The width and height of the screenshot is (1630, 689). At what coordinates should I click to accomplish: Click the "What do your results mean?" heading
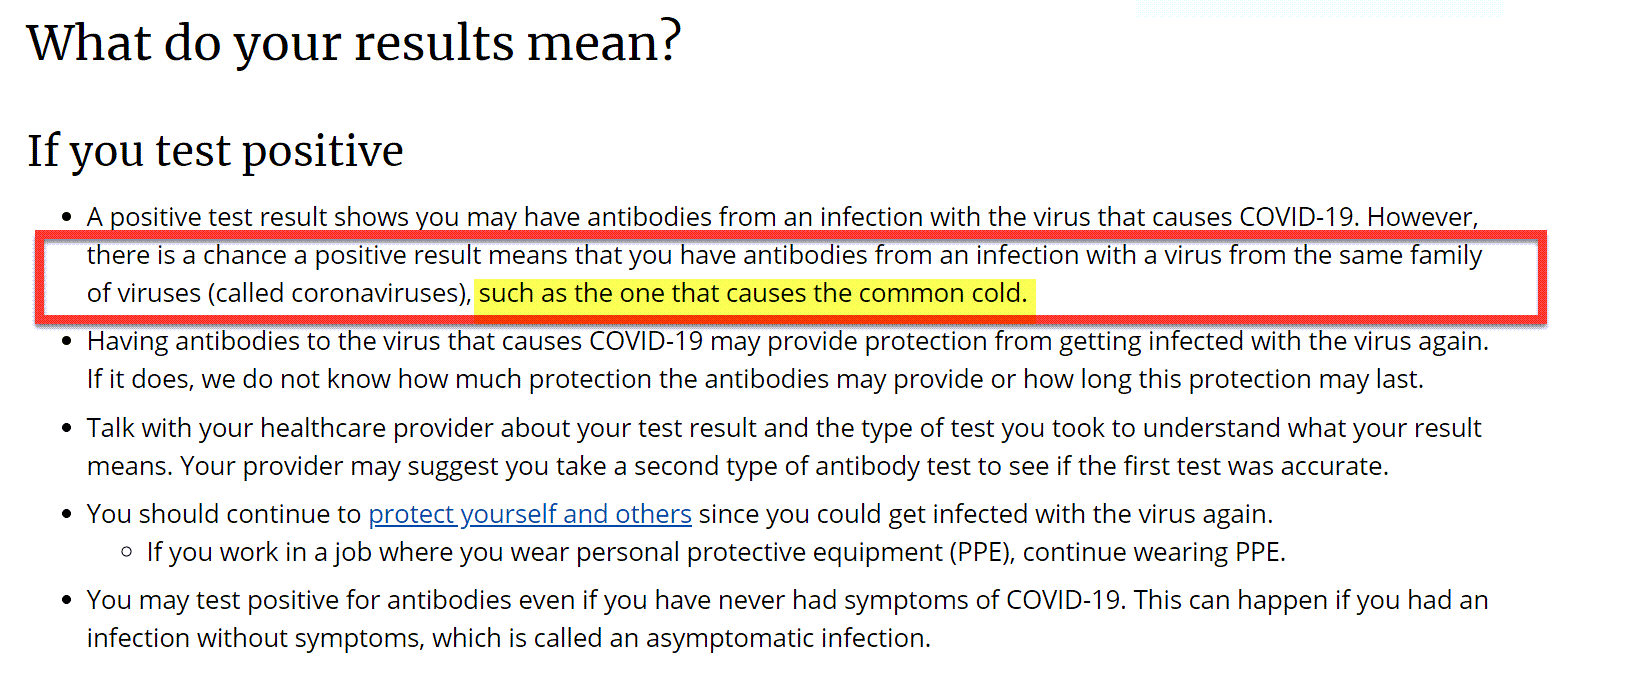point(354,43)
